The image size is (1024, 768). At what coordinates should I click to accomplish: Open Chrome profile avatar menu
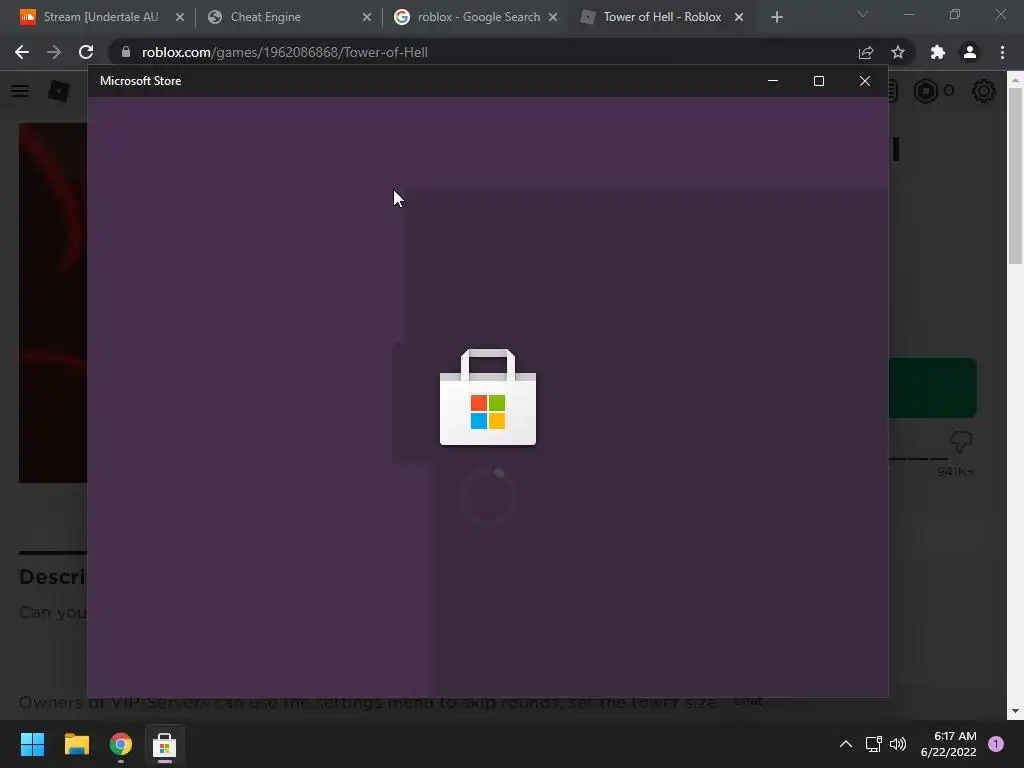point(970,52)
